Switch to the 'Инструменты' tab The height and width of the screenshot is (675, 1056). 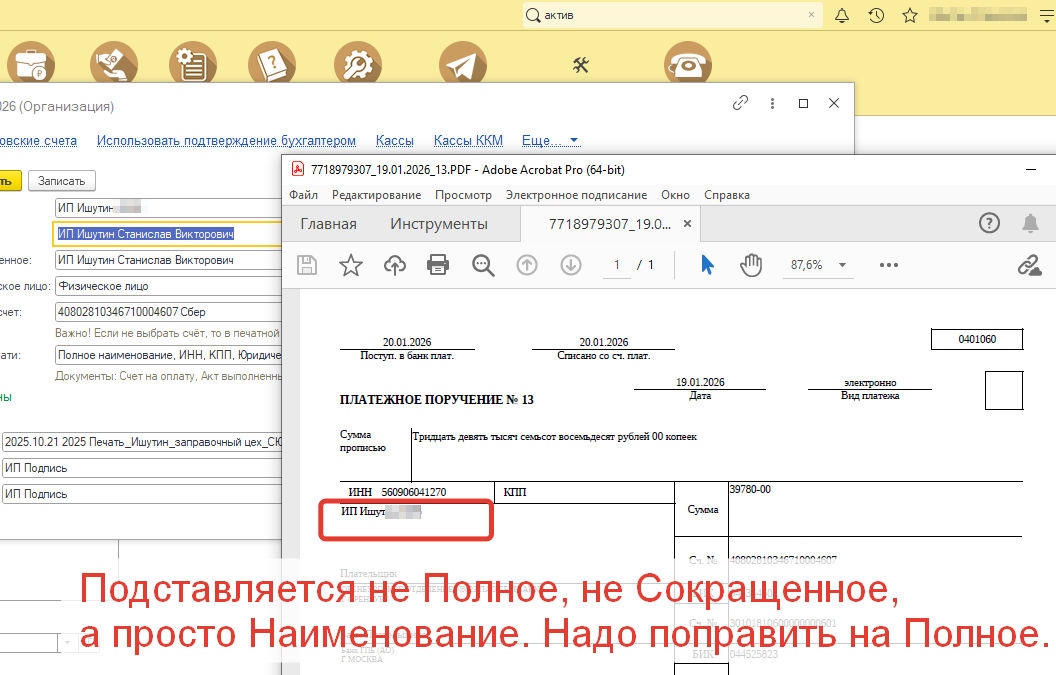point(438,224)
